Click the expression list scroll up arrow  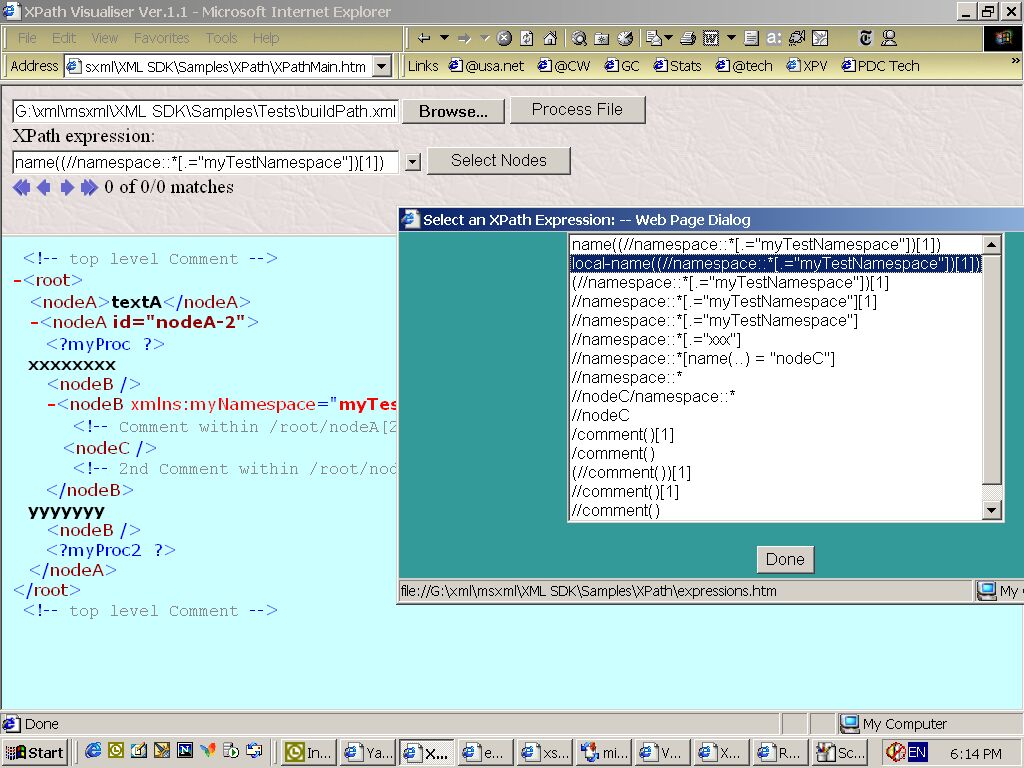(x=991, y=245)
